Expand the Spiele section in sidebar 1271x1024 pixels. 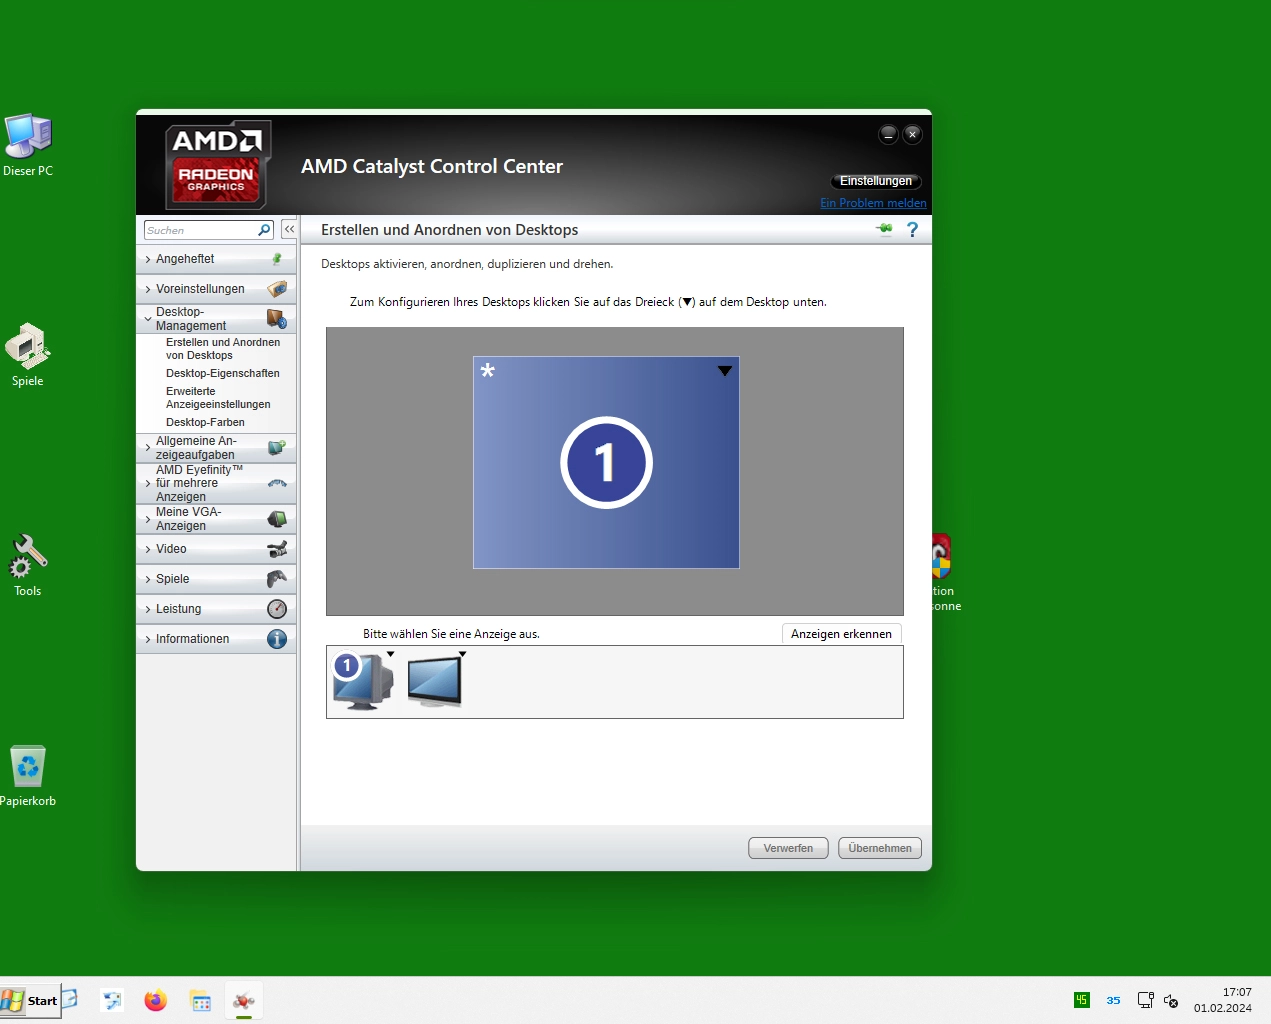[x=216, y=579]
